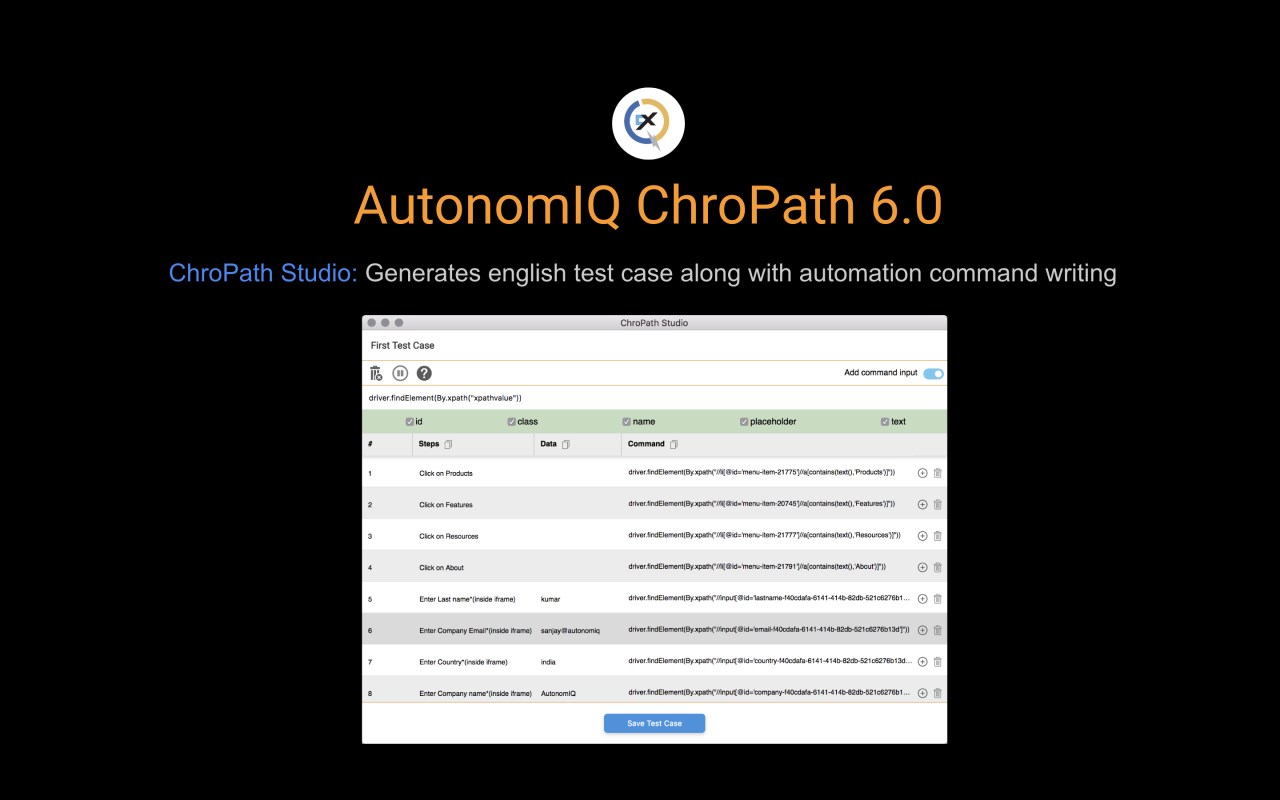Screen dimensions: 1280x800
Task: Add a step after Enter Company name row
Action: click(x=922, y=693)
